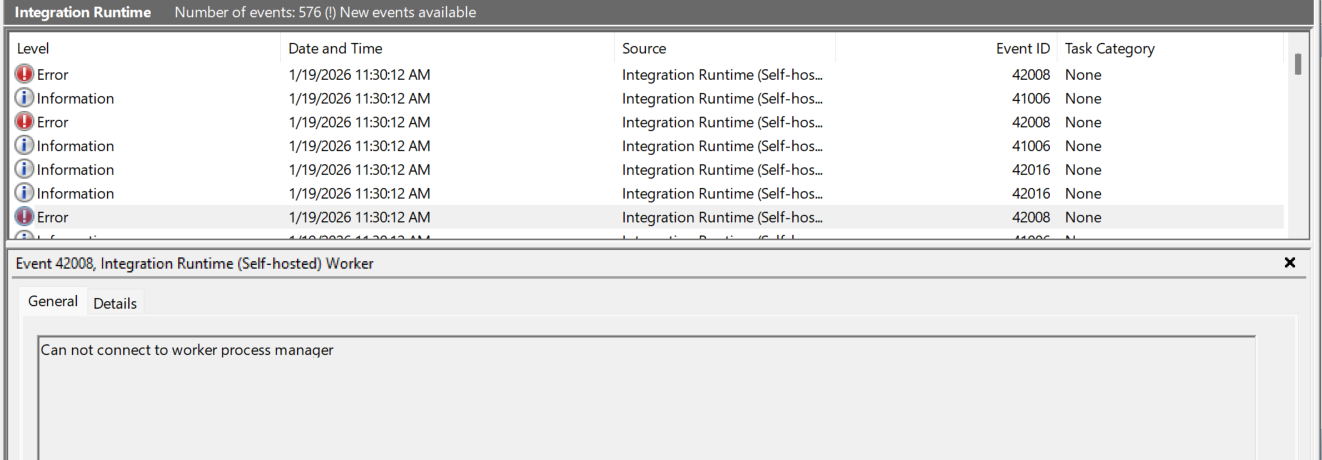Select the General tab
The height and width of the screenshot is (460, 1322).
(52, 301)
